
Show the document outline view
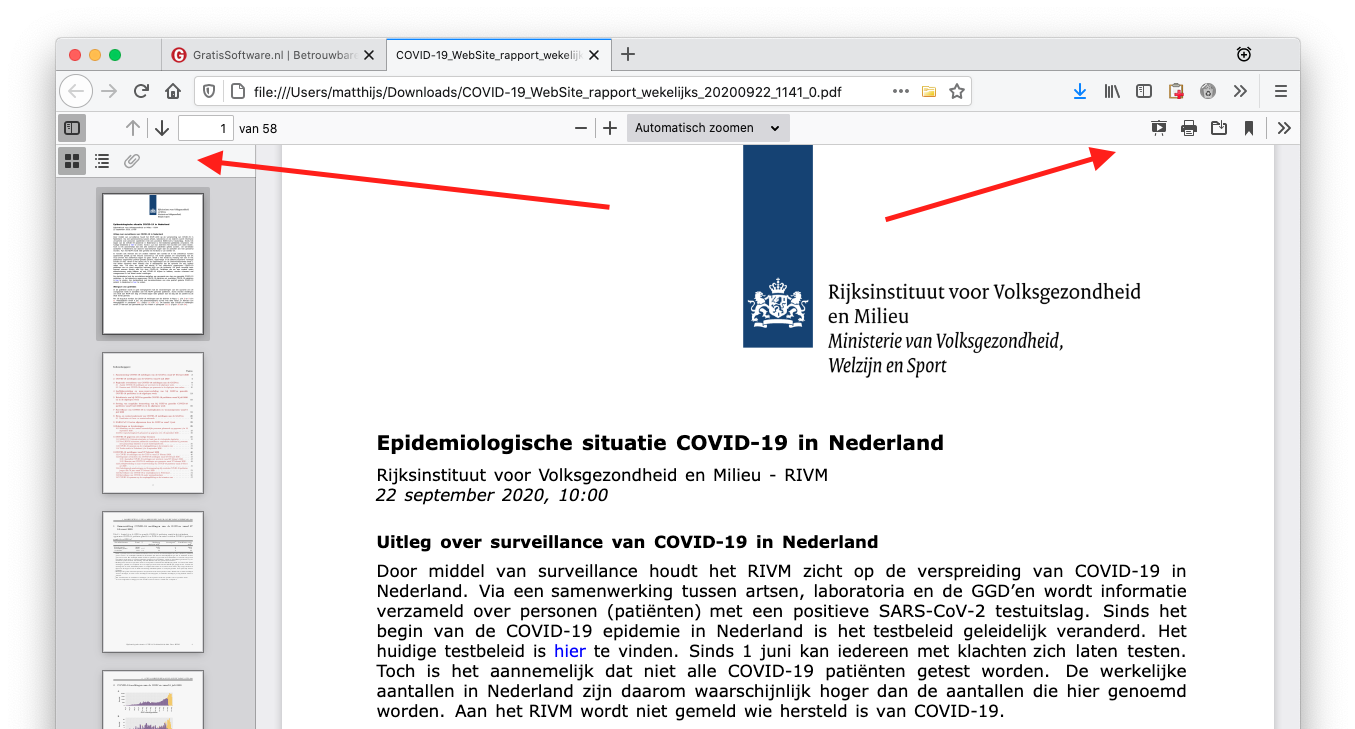102,160
